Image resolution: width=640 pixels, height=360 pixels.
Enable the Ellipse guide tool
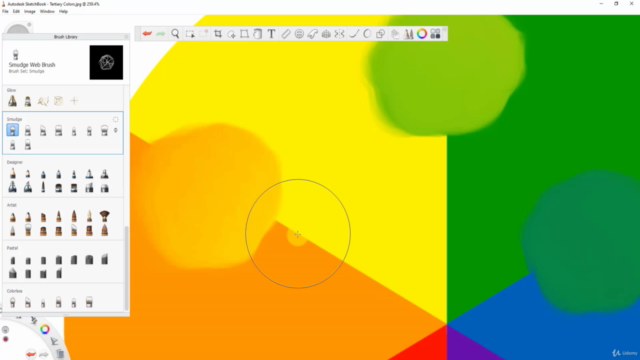coord(299,34)
